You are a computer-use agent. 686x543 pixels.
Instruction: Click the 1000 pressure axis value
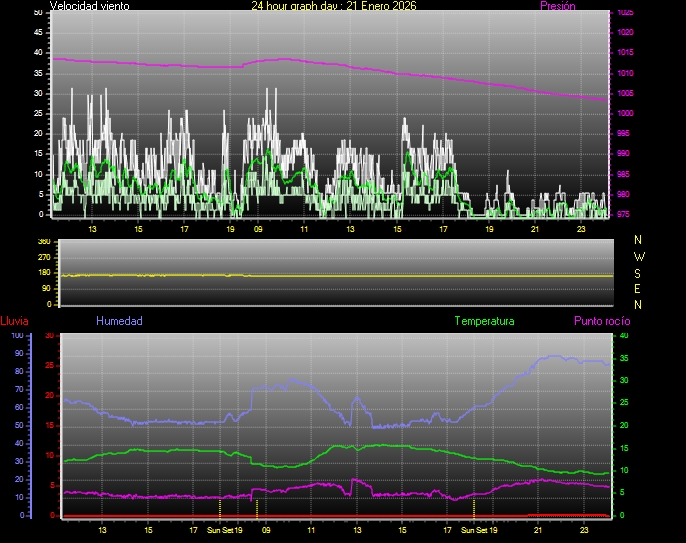point(625,114)
